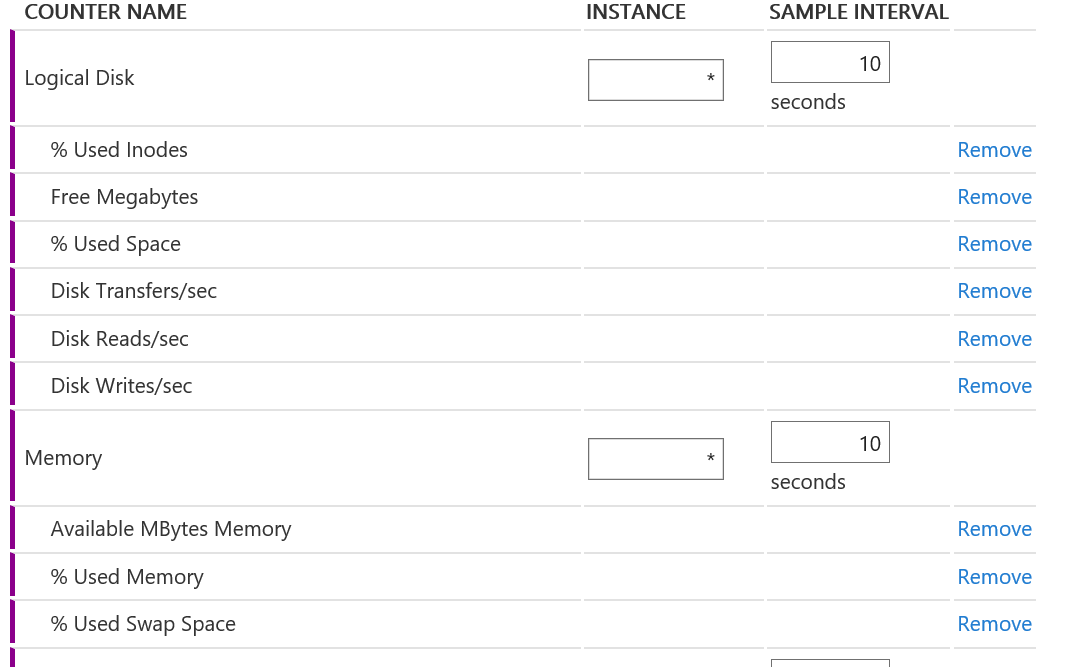
Task: Select the Available MBytes Memory counter name
Action: pyautogui.click(x=171, y=529)
